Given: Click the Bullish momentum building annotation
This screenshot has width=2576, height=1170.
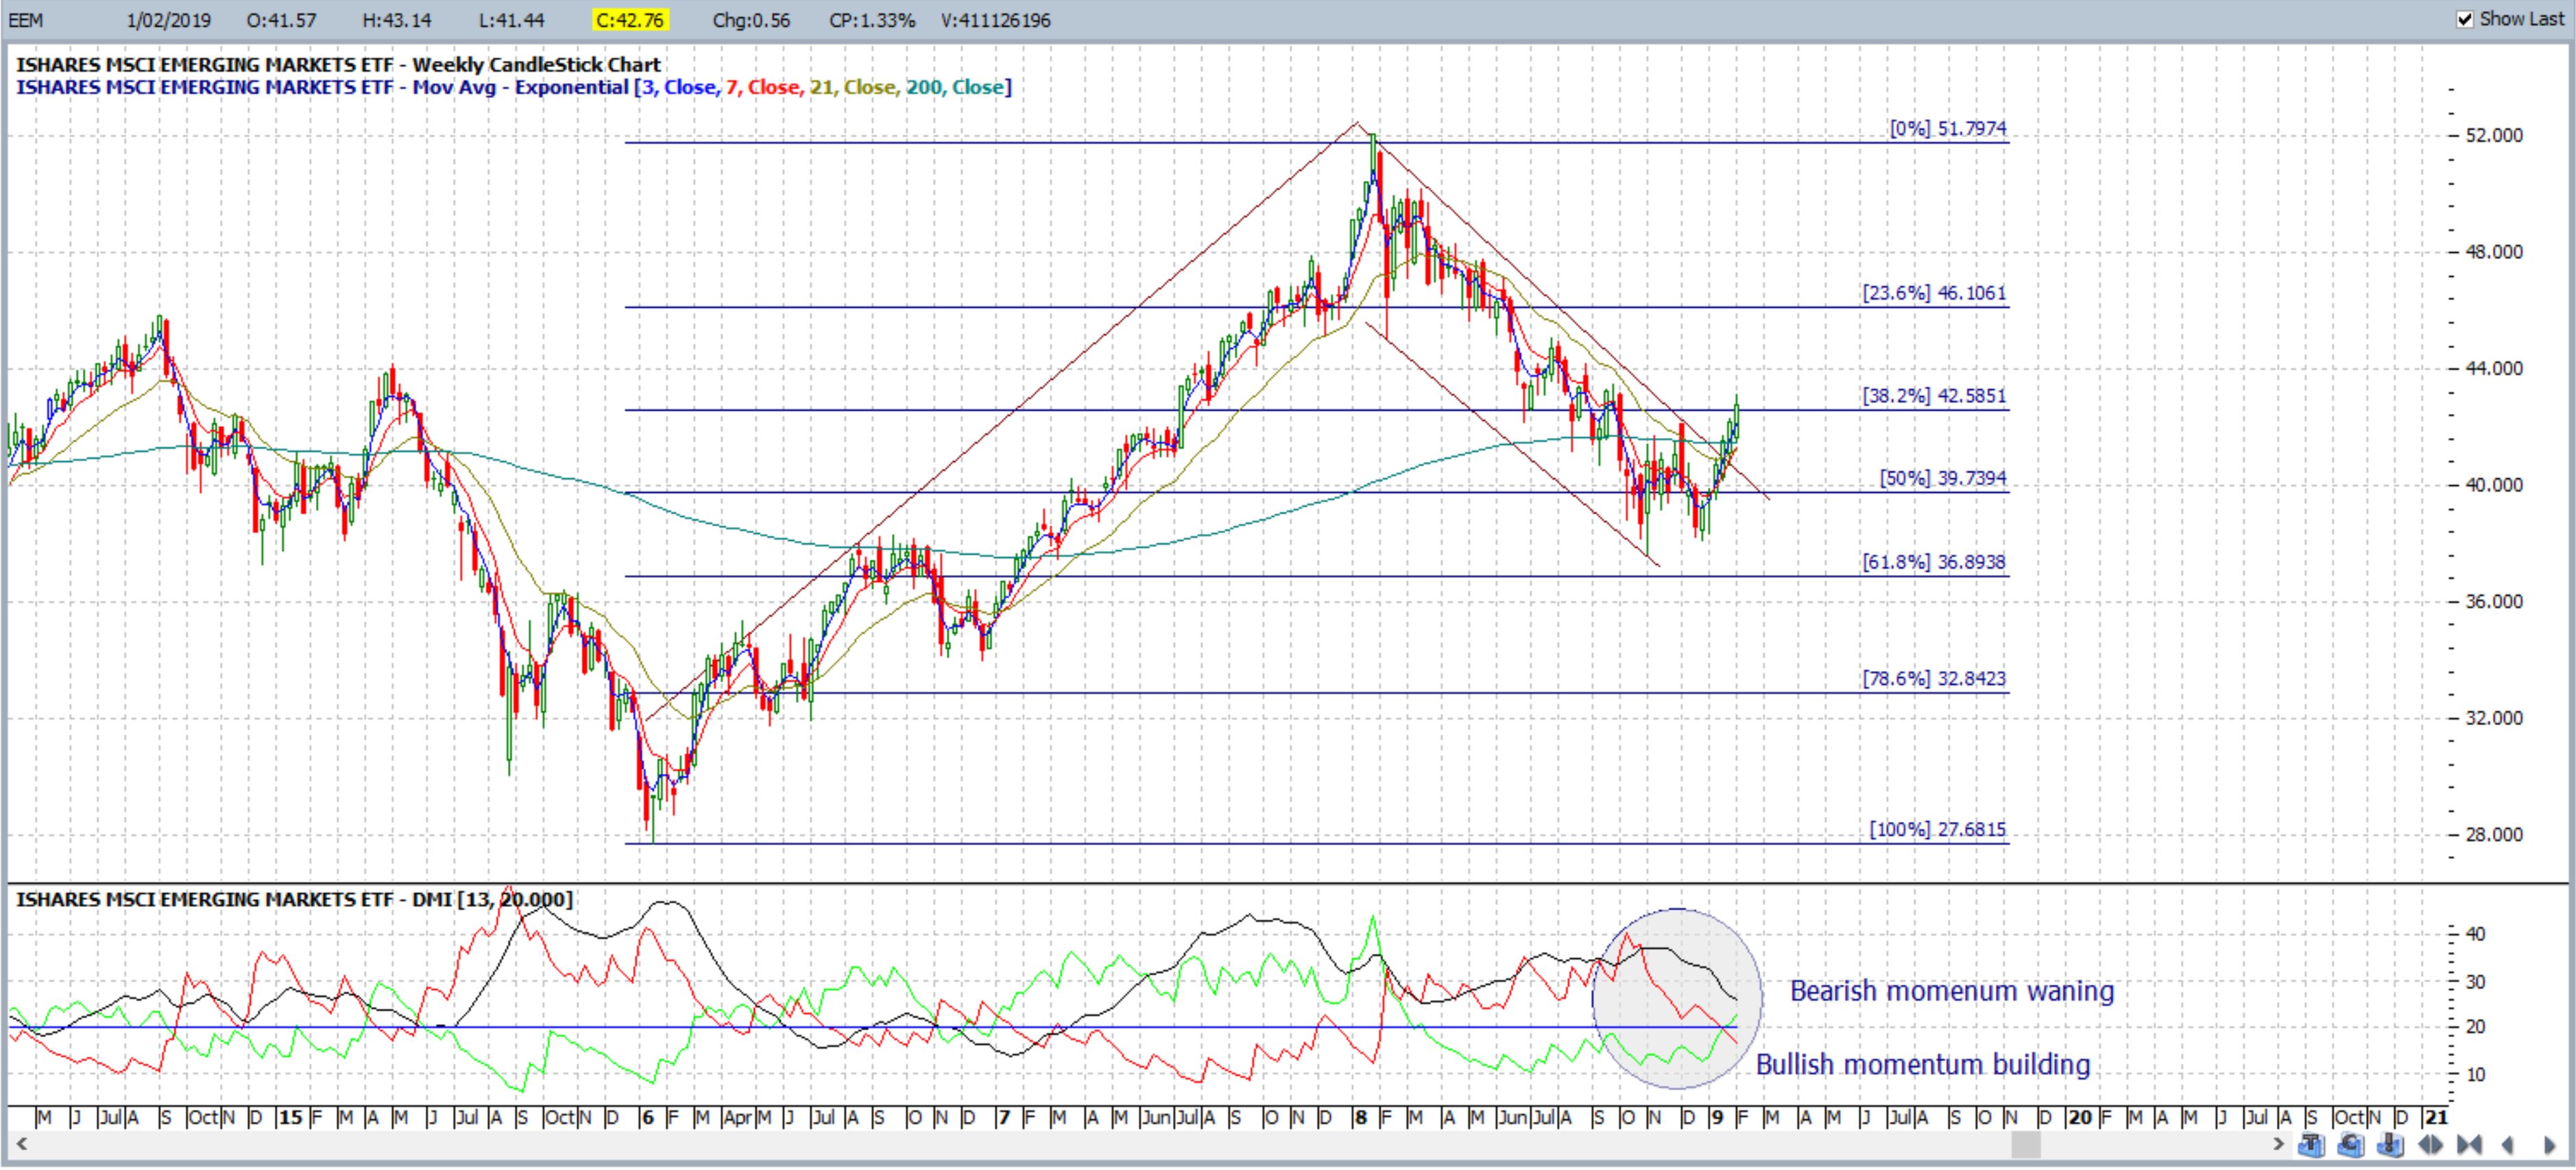Looking at the screenshot, I should click(x=1923, y=1065).
